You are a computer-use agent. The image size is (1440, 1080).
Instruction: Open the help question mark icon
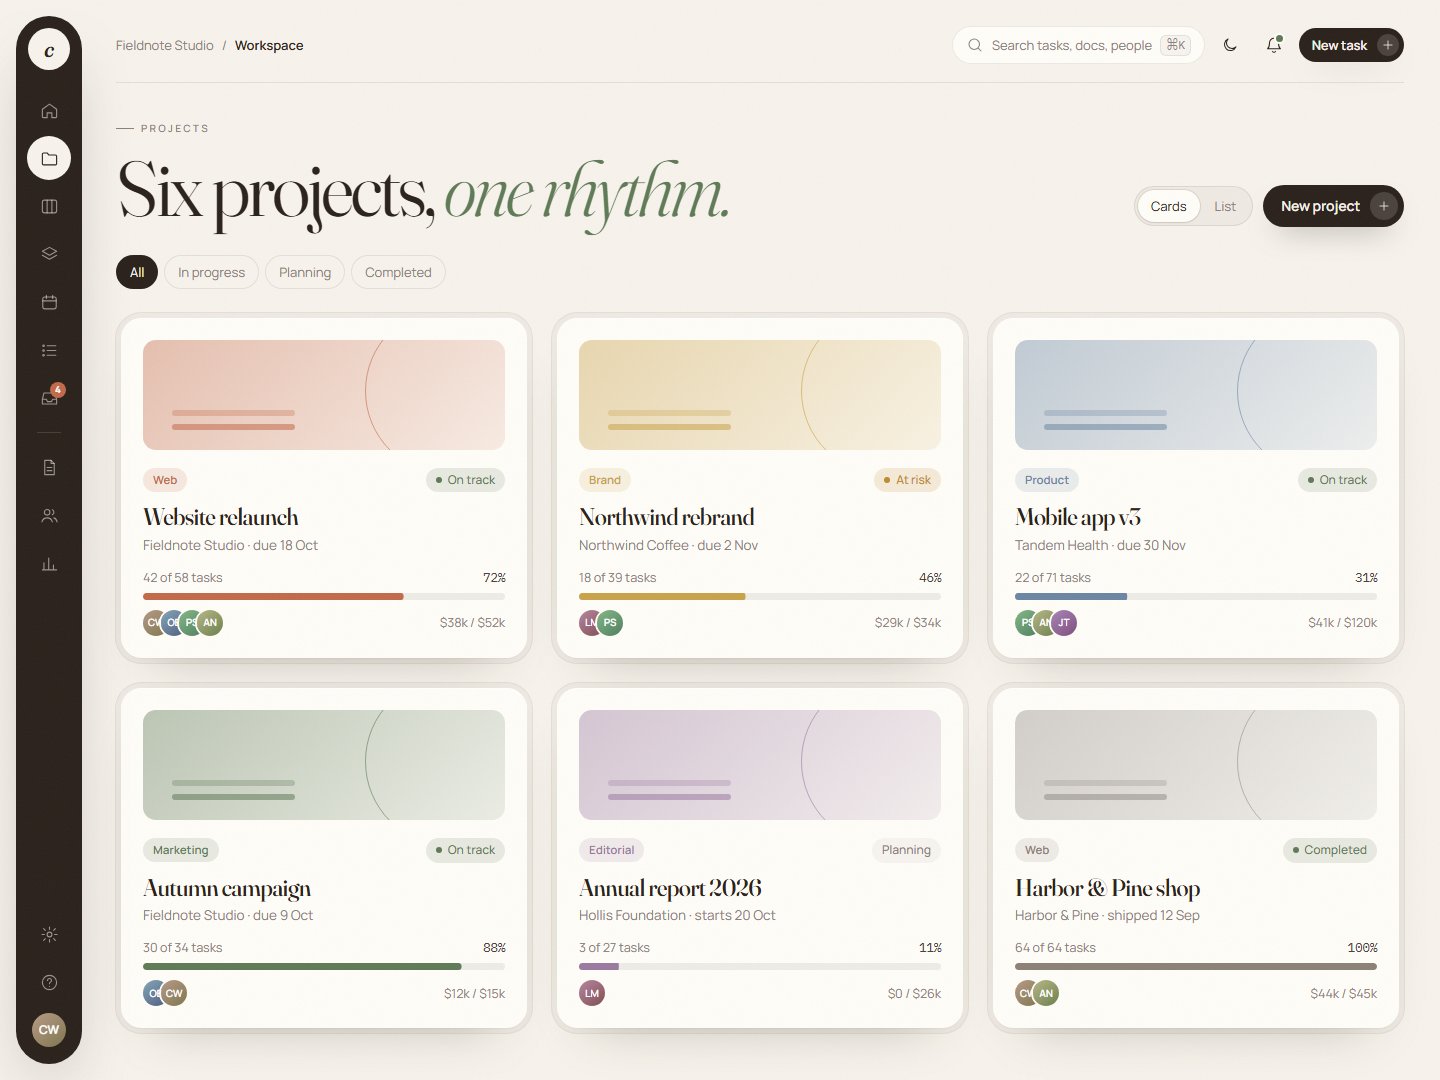point(49,982)
